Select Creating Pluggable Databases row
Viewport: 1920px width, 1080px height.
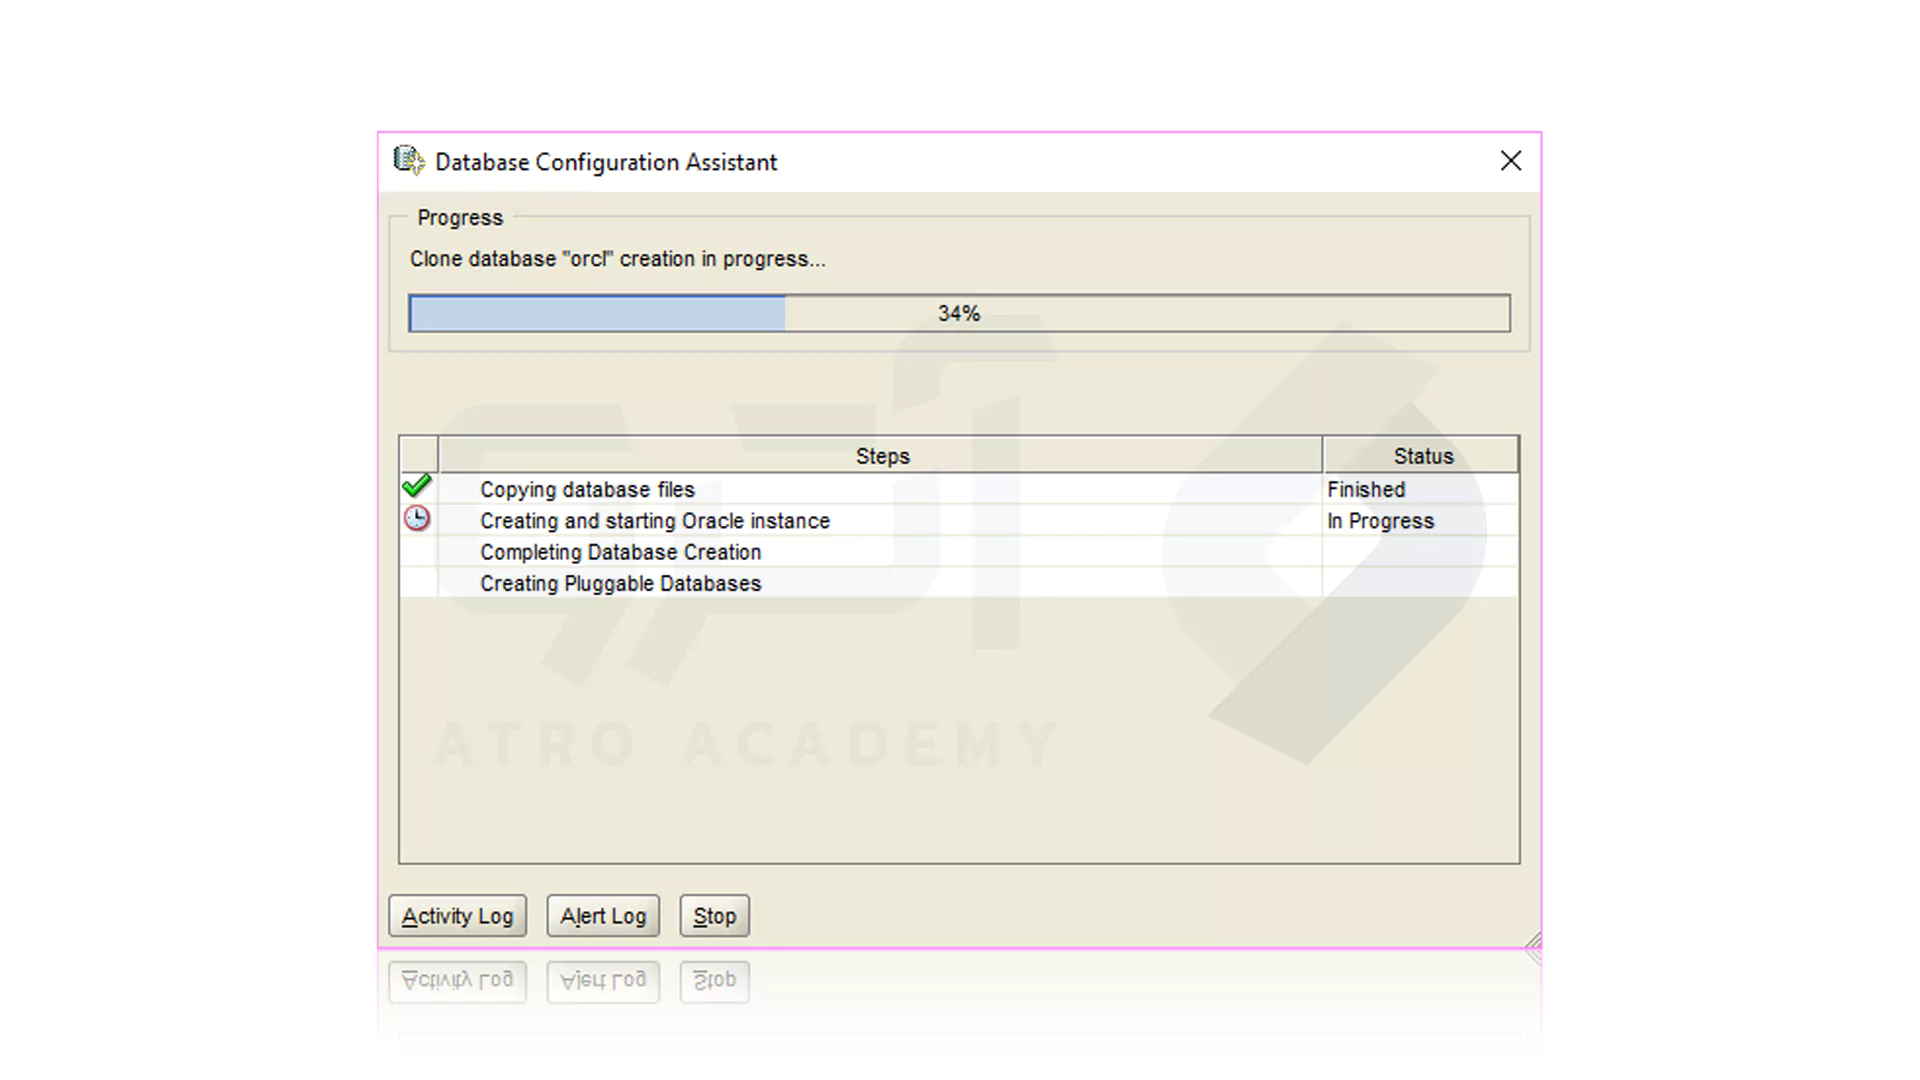(x=620, y=583)
